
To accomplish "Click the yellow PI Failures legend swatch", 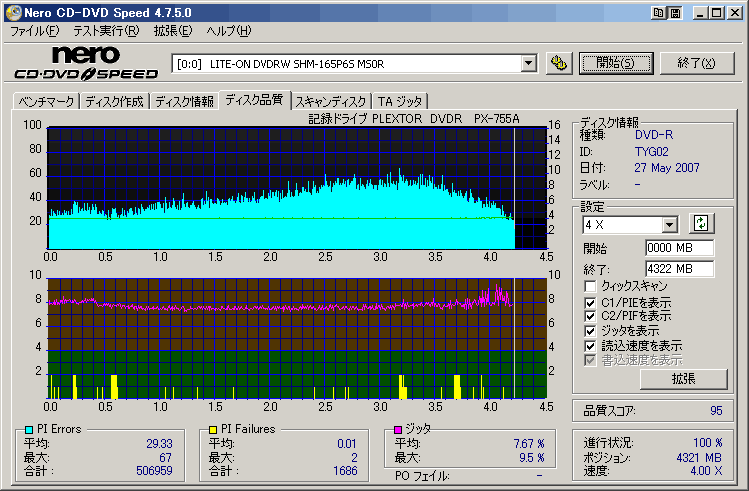I will [213, 430].
